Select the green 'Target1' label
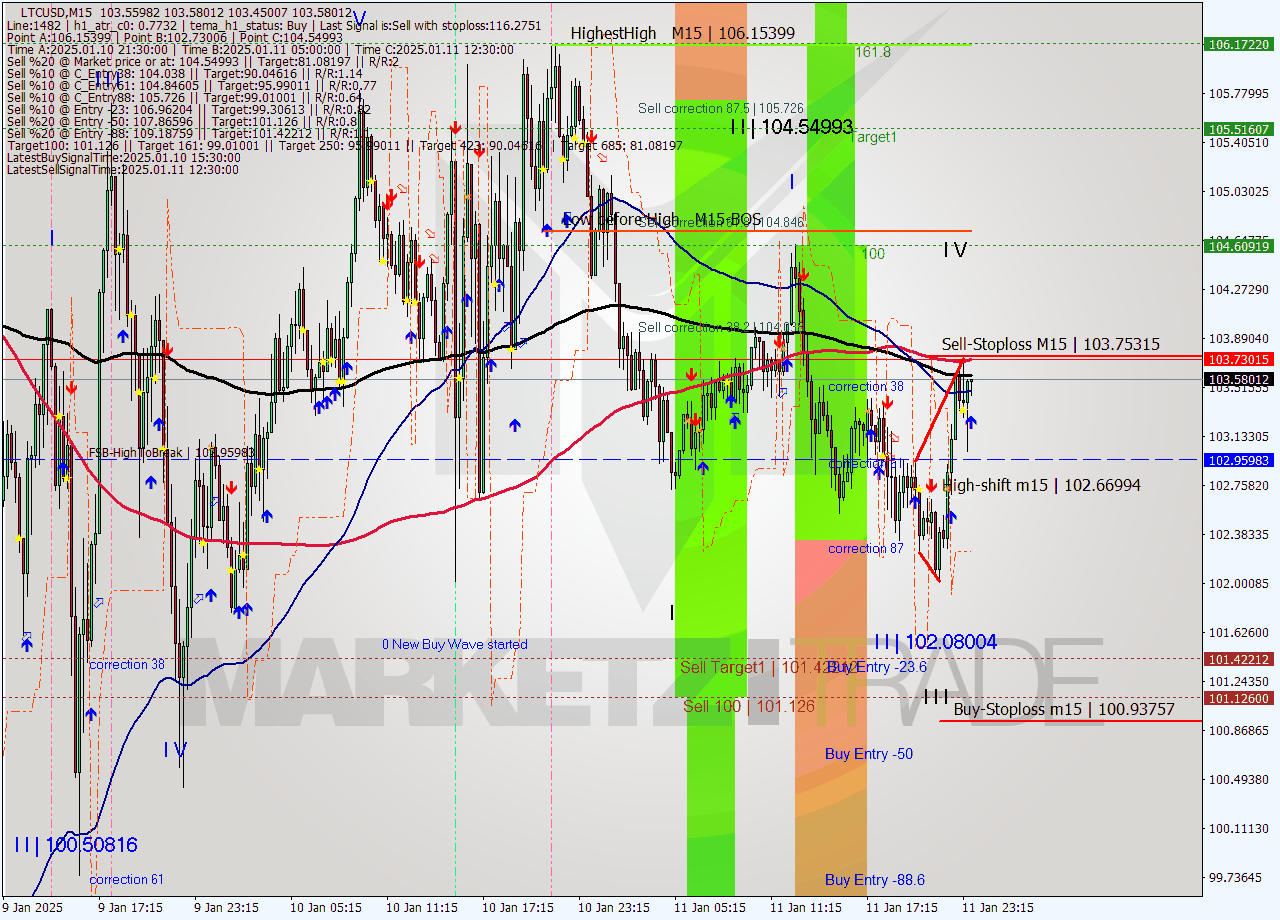The height and width of the screenshot is (920, 1280). 873,137
